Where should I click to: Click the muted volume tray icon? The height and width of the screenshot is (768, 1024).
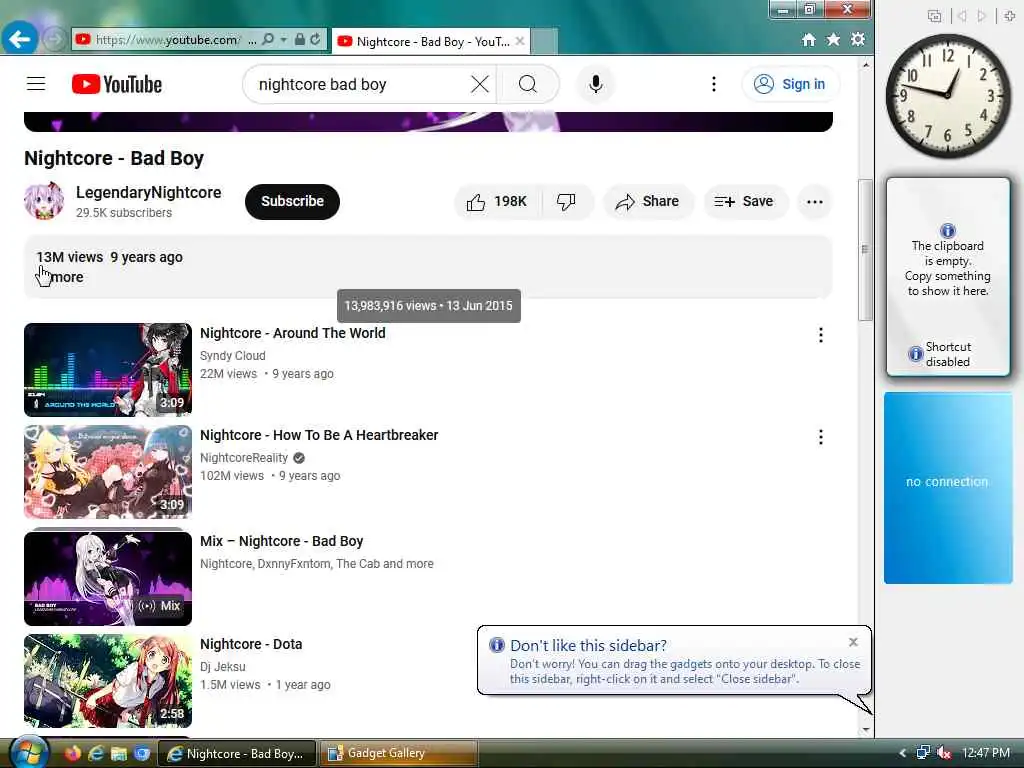[x=944, y=753]
